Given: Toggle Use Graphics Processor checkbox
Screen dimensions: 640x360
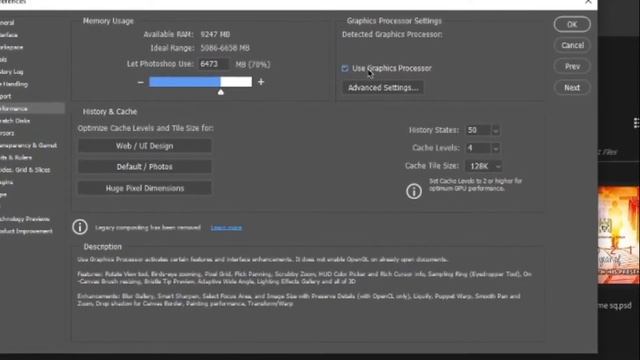Looking at the screenshot, I should coord(345,68).
